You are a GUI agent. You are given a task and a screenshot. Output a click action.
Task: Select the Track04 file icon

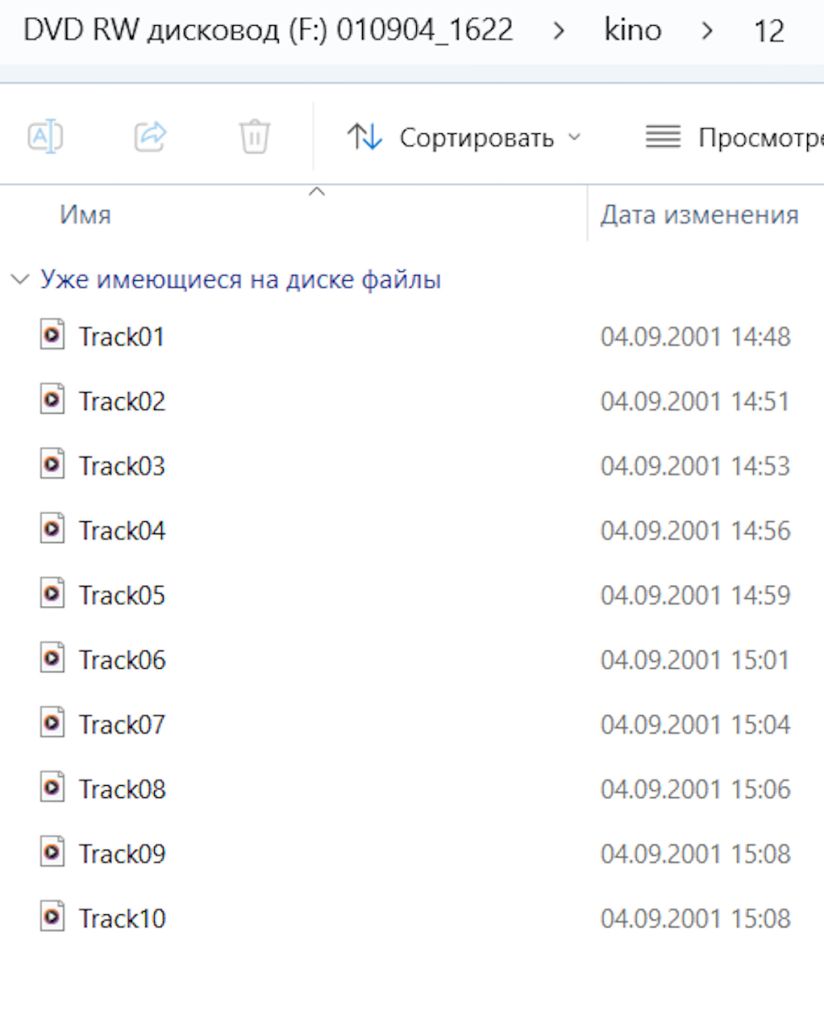[52, 529]
